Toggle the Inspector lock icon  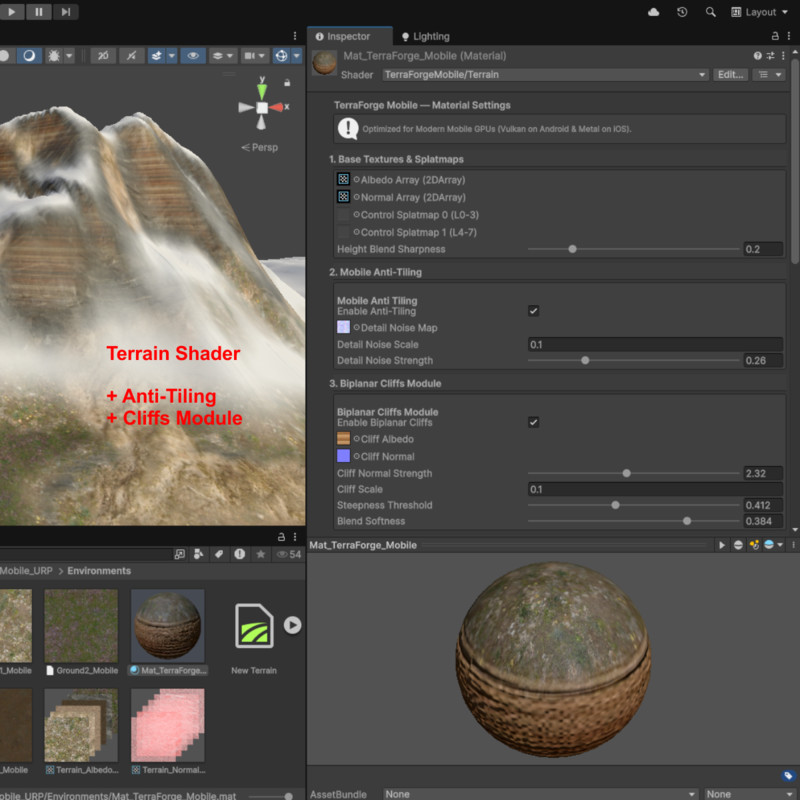(x=775, y=36)
